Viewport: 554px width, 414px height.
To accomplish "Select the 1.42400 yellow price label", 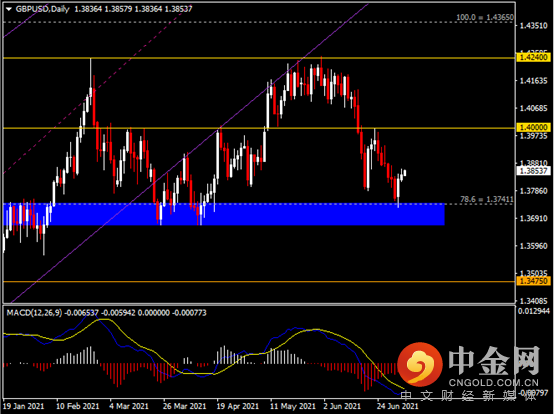I will [534, 57].
